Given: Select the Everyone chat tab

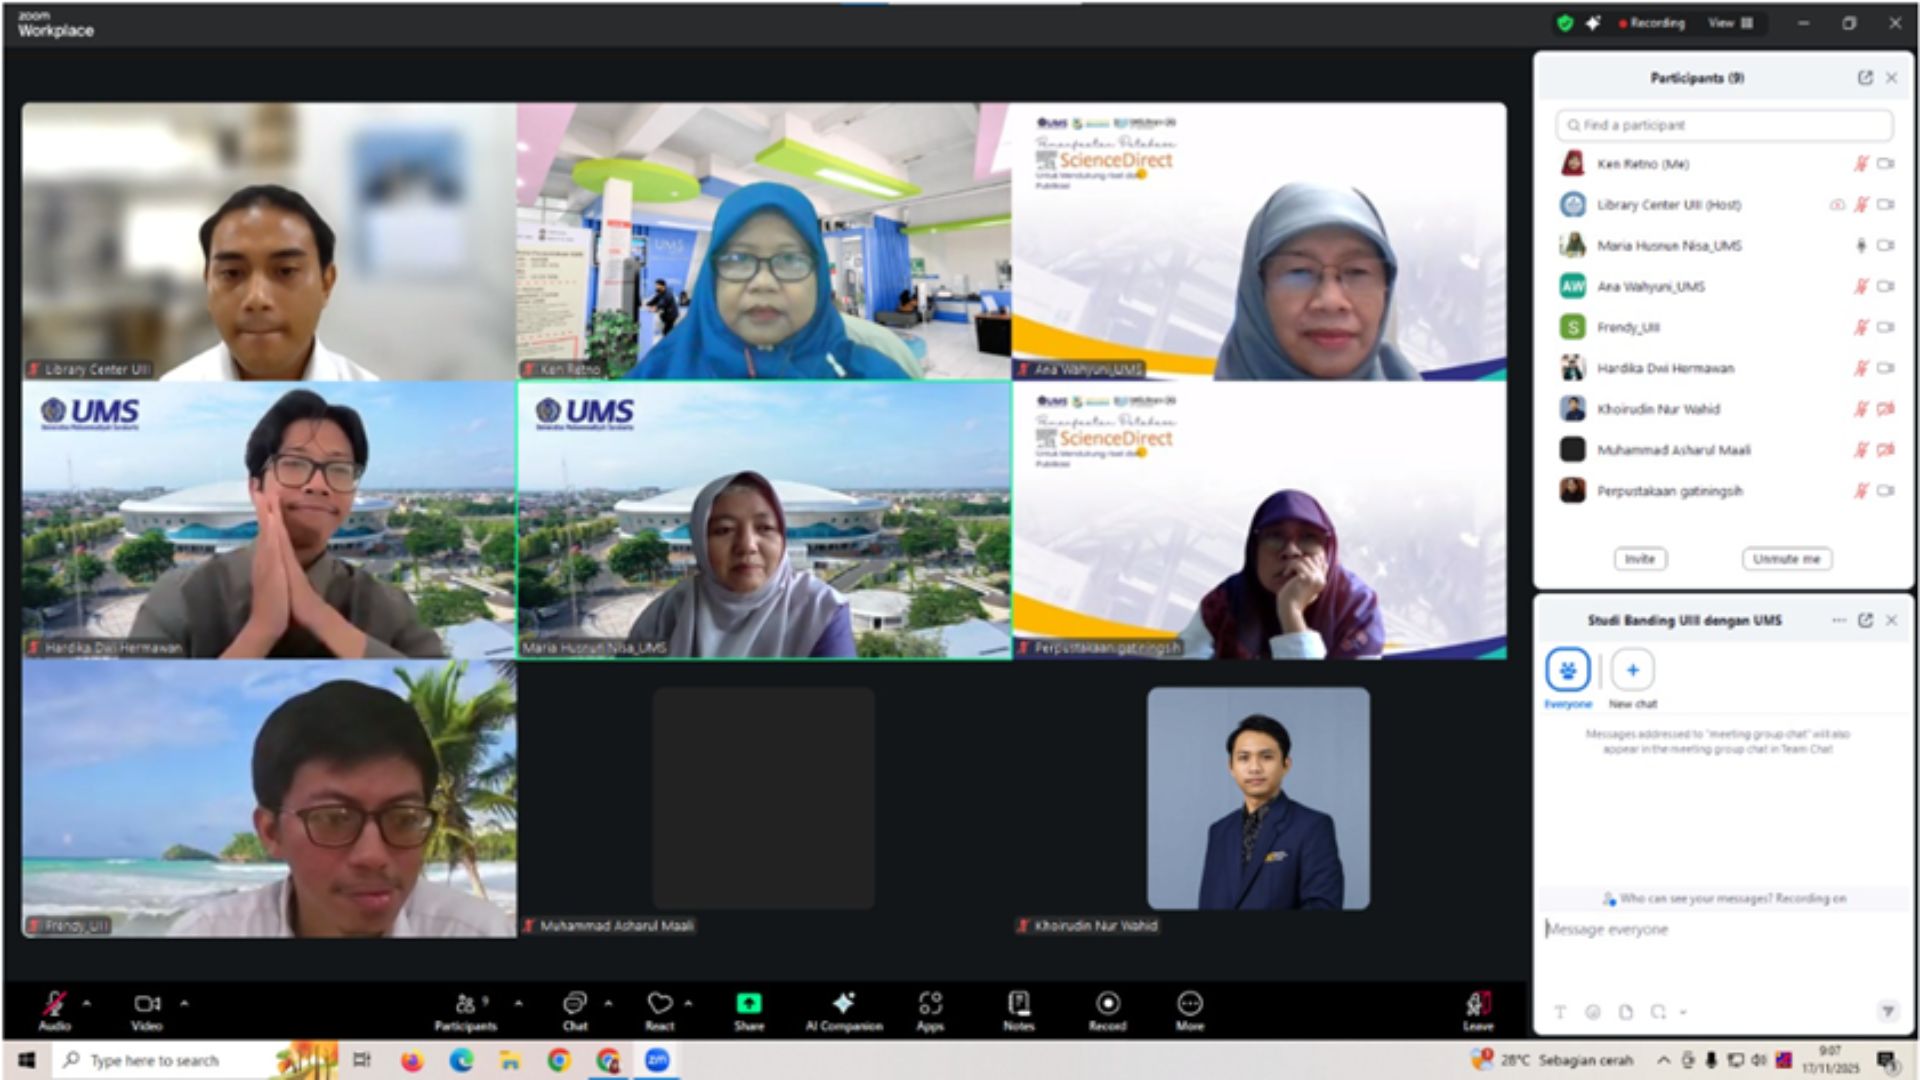Looking at the screenshot, I should tap(1567, 678).
